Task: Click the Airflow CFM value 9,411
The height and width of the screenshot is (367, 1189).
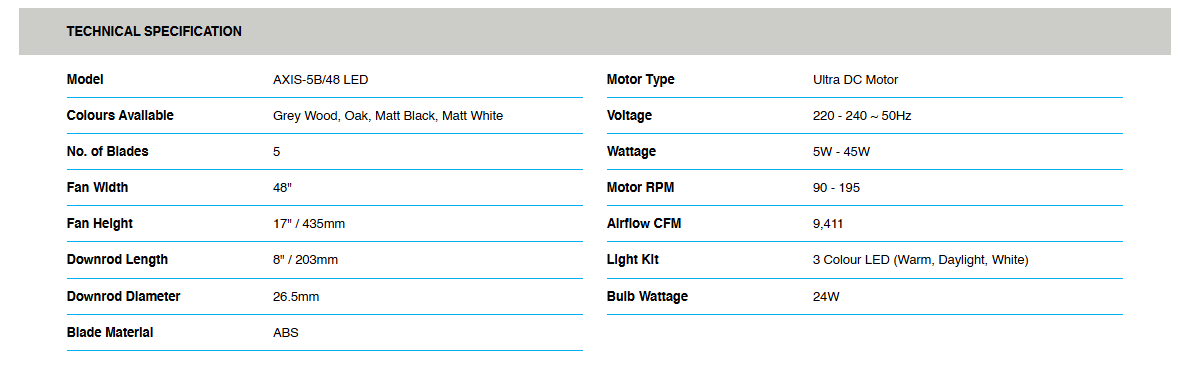Action: pyautogui.click(x=827, y=224)
